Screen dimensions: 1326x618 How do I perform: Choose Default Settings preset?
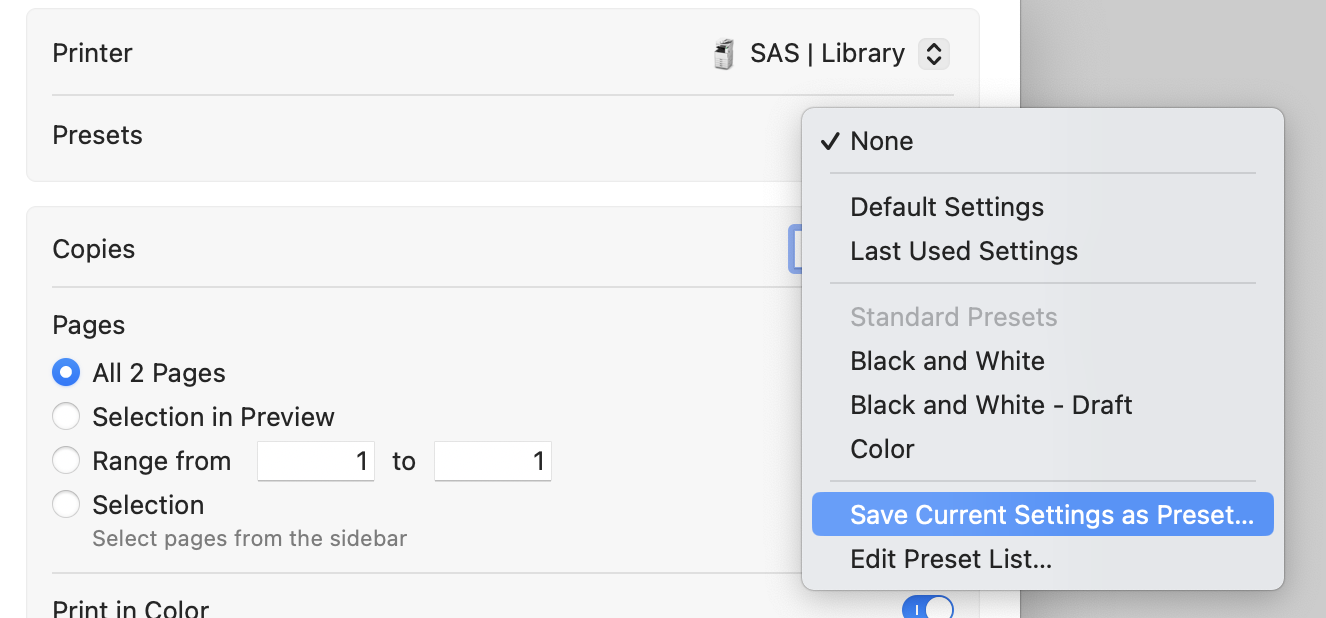click(946, 207)
